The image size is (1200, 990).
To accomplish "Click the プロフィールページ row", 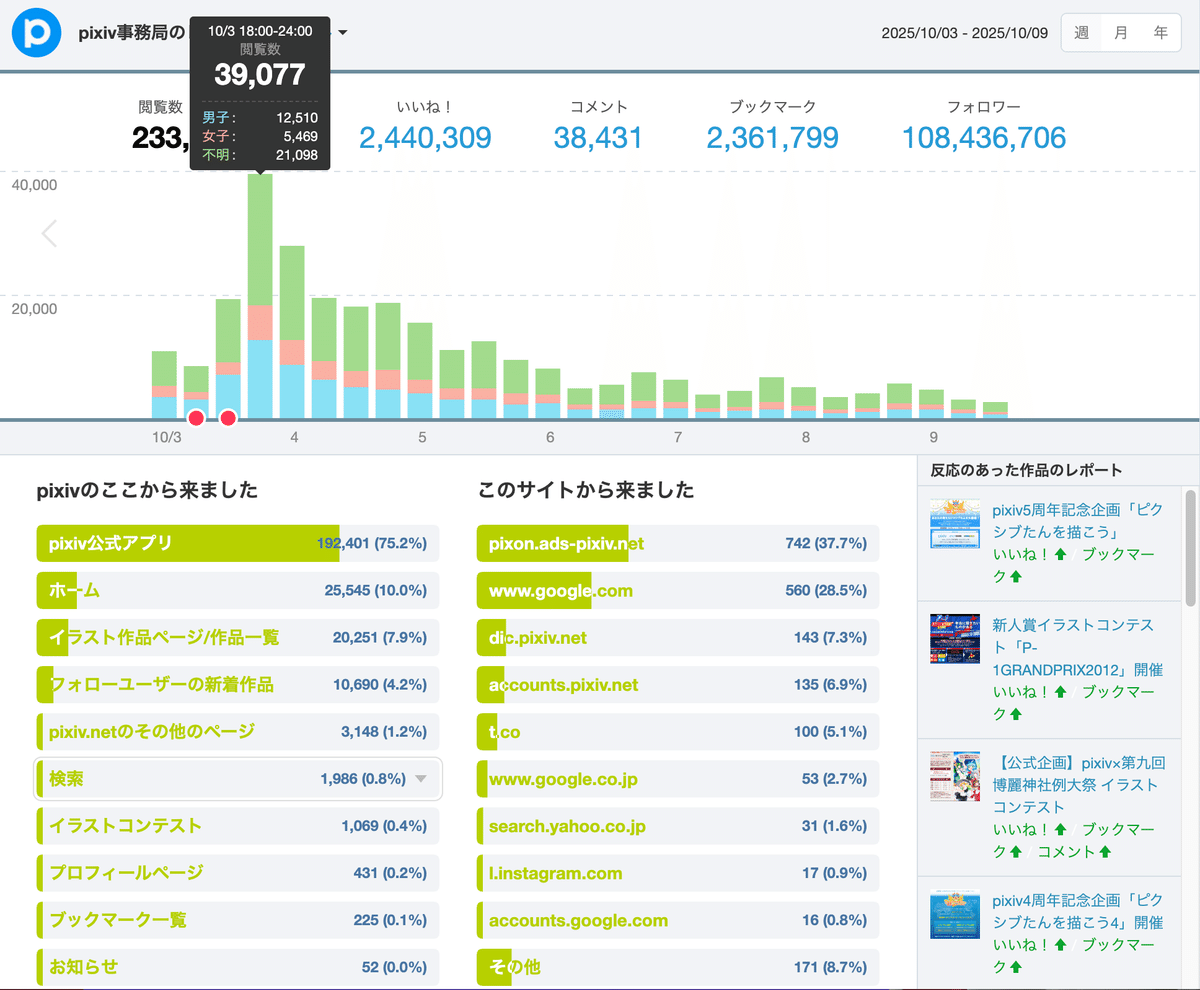I will (x=238, y=872).
